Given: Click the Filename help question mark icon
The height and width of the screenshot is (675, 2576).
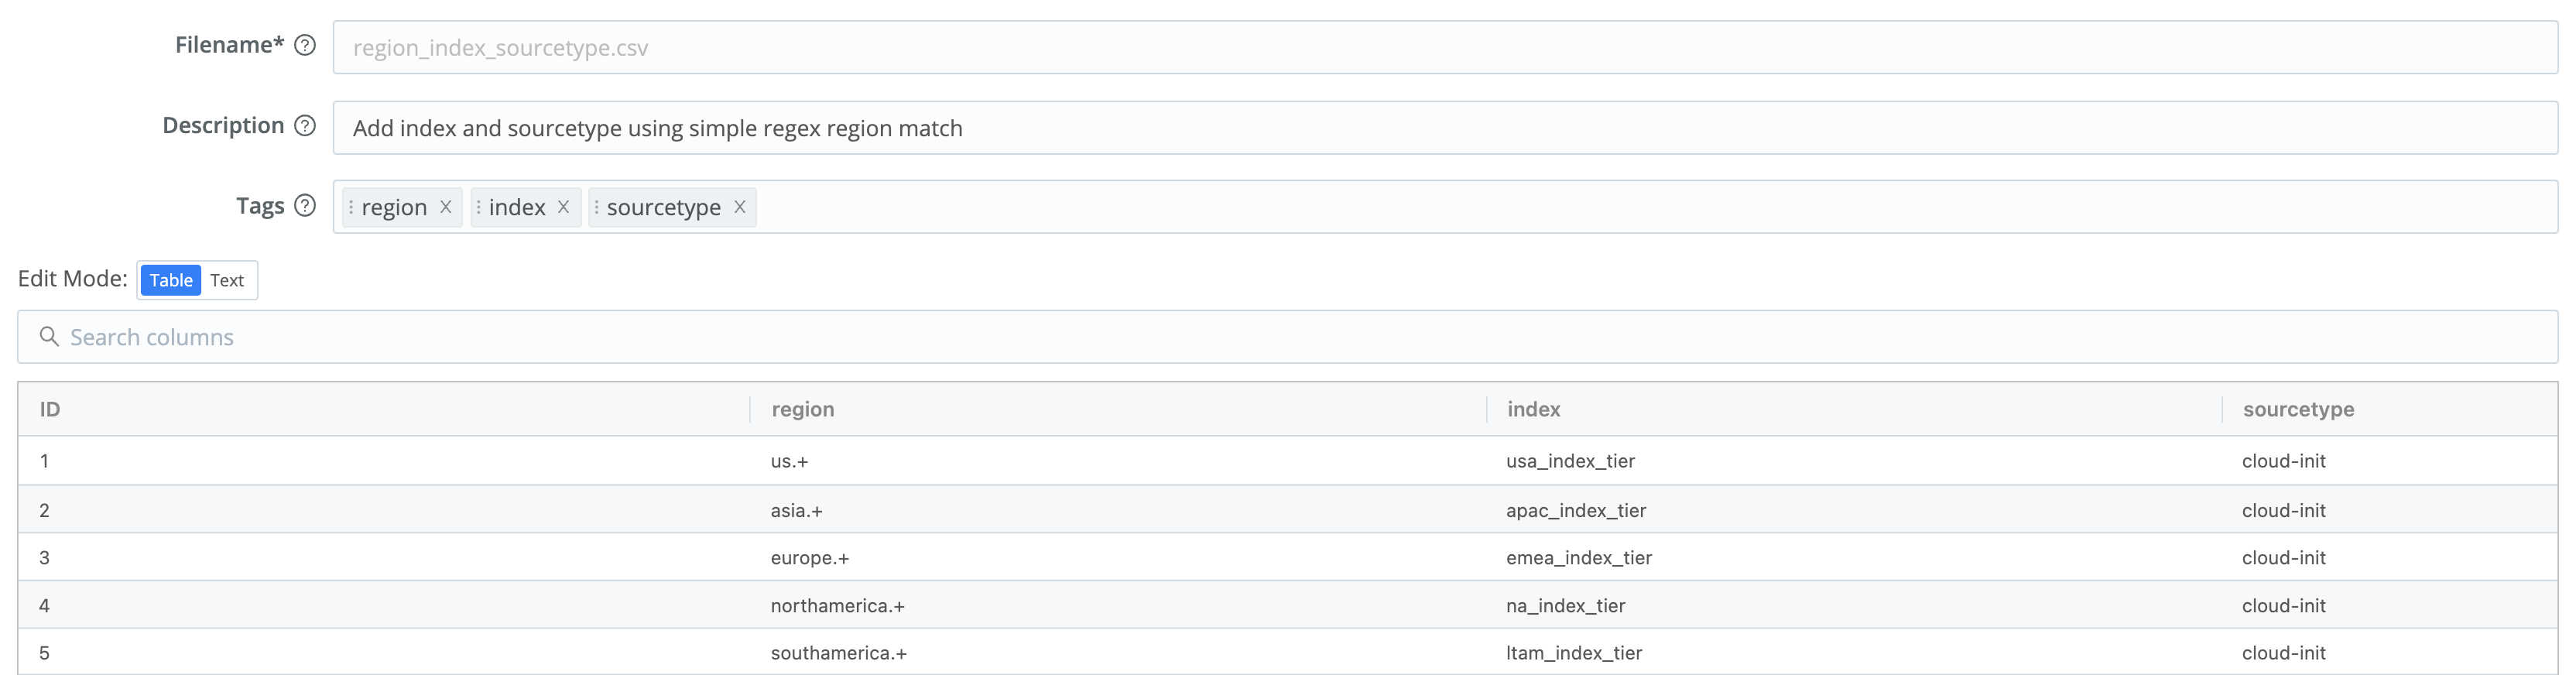Looking at the screenshot, I should (x=305, y=45).
